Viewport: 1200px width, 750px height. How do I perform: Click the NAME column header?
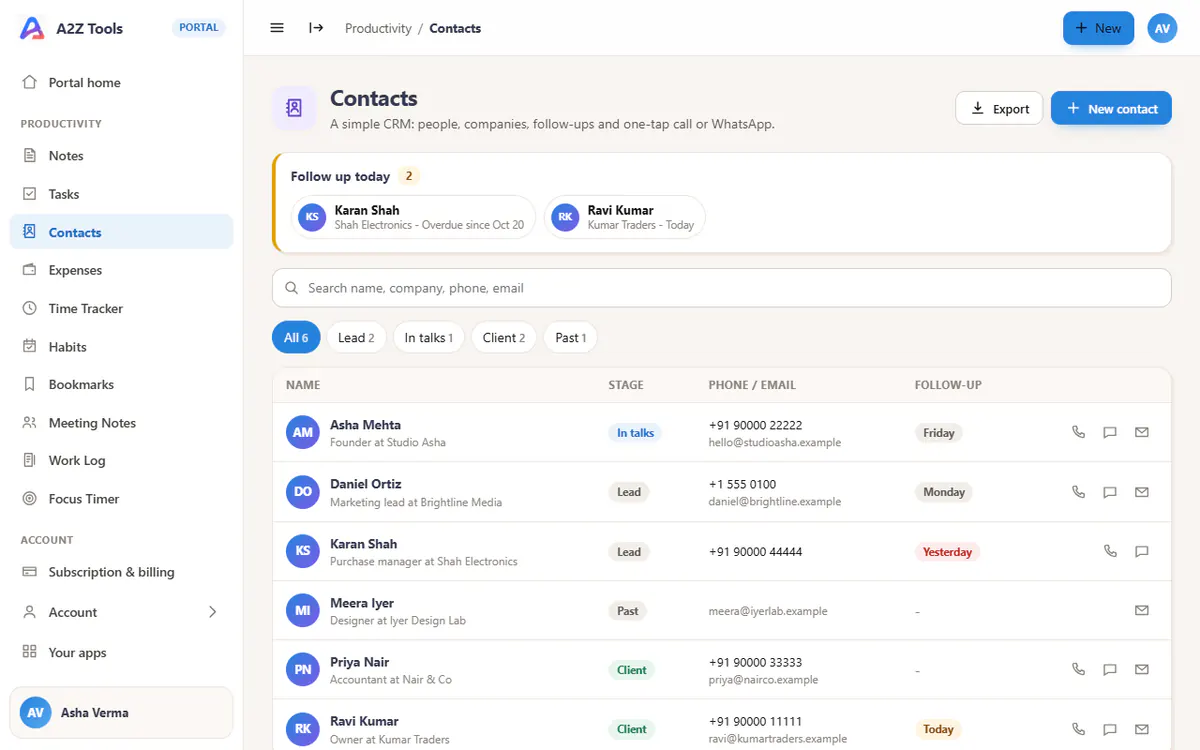click(303, 385)
